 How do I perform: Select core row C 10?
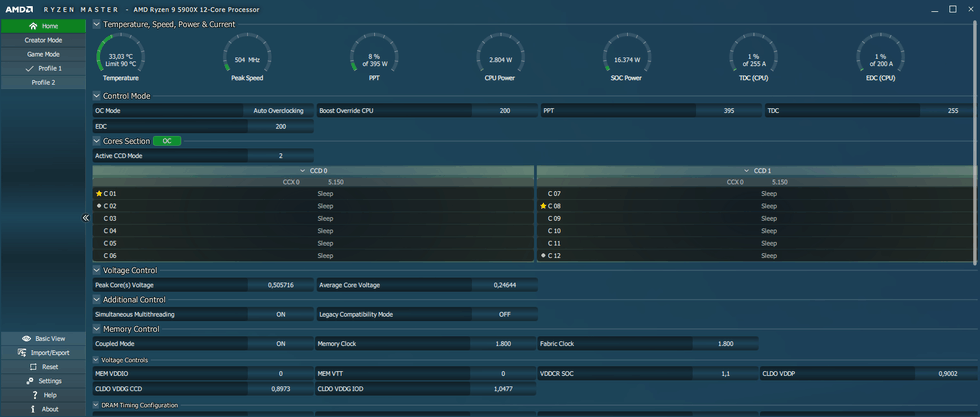756,231
